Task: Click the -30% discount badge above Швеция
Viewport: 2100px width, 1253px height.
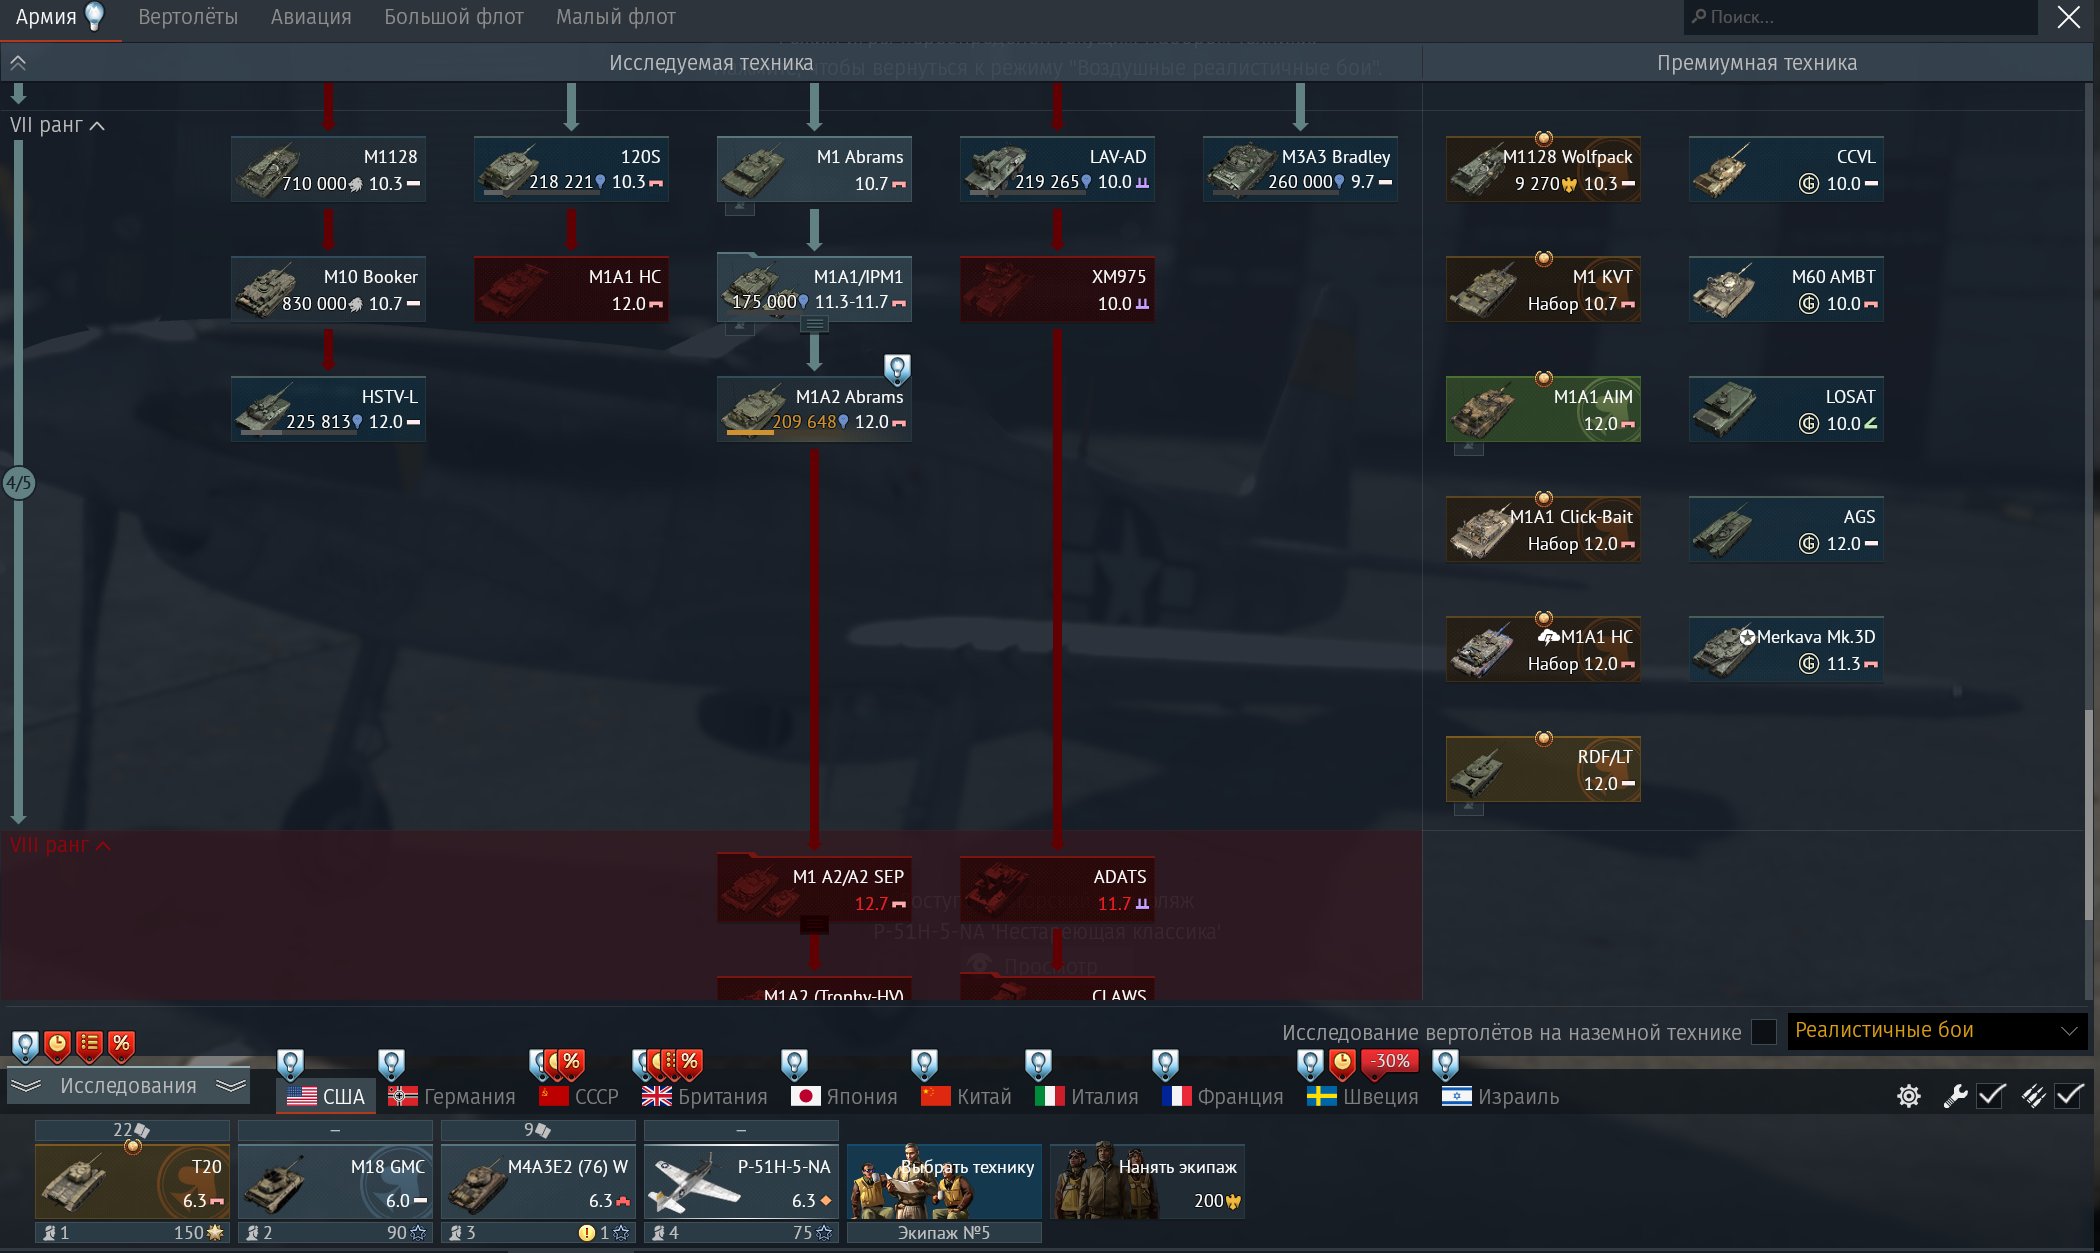Action: (1390, 1062)
